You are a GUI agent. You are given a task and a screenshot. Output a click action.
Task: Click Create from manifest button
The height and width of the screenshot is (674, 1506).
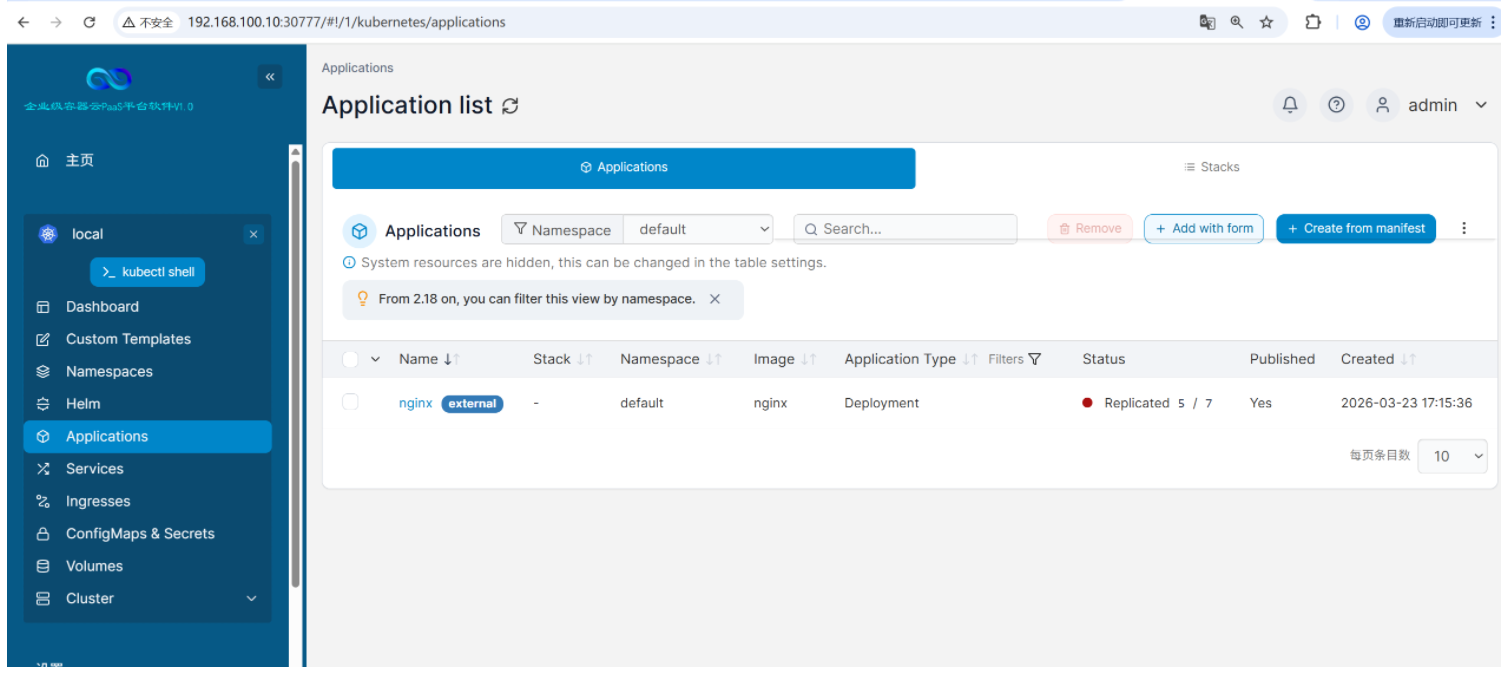tap(1356, 228)
